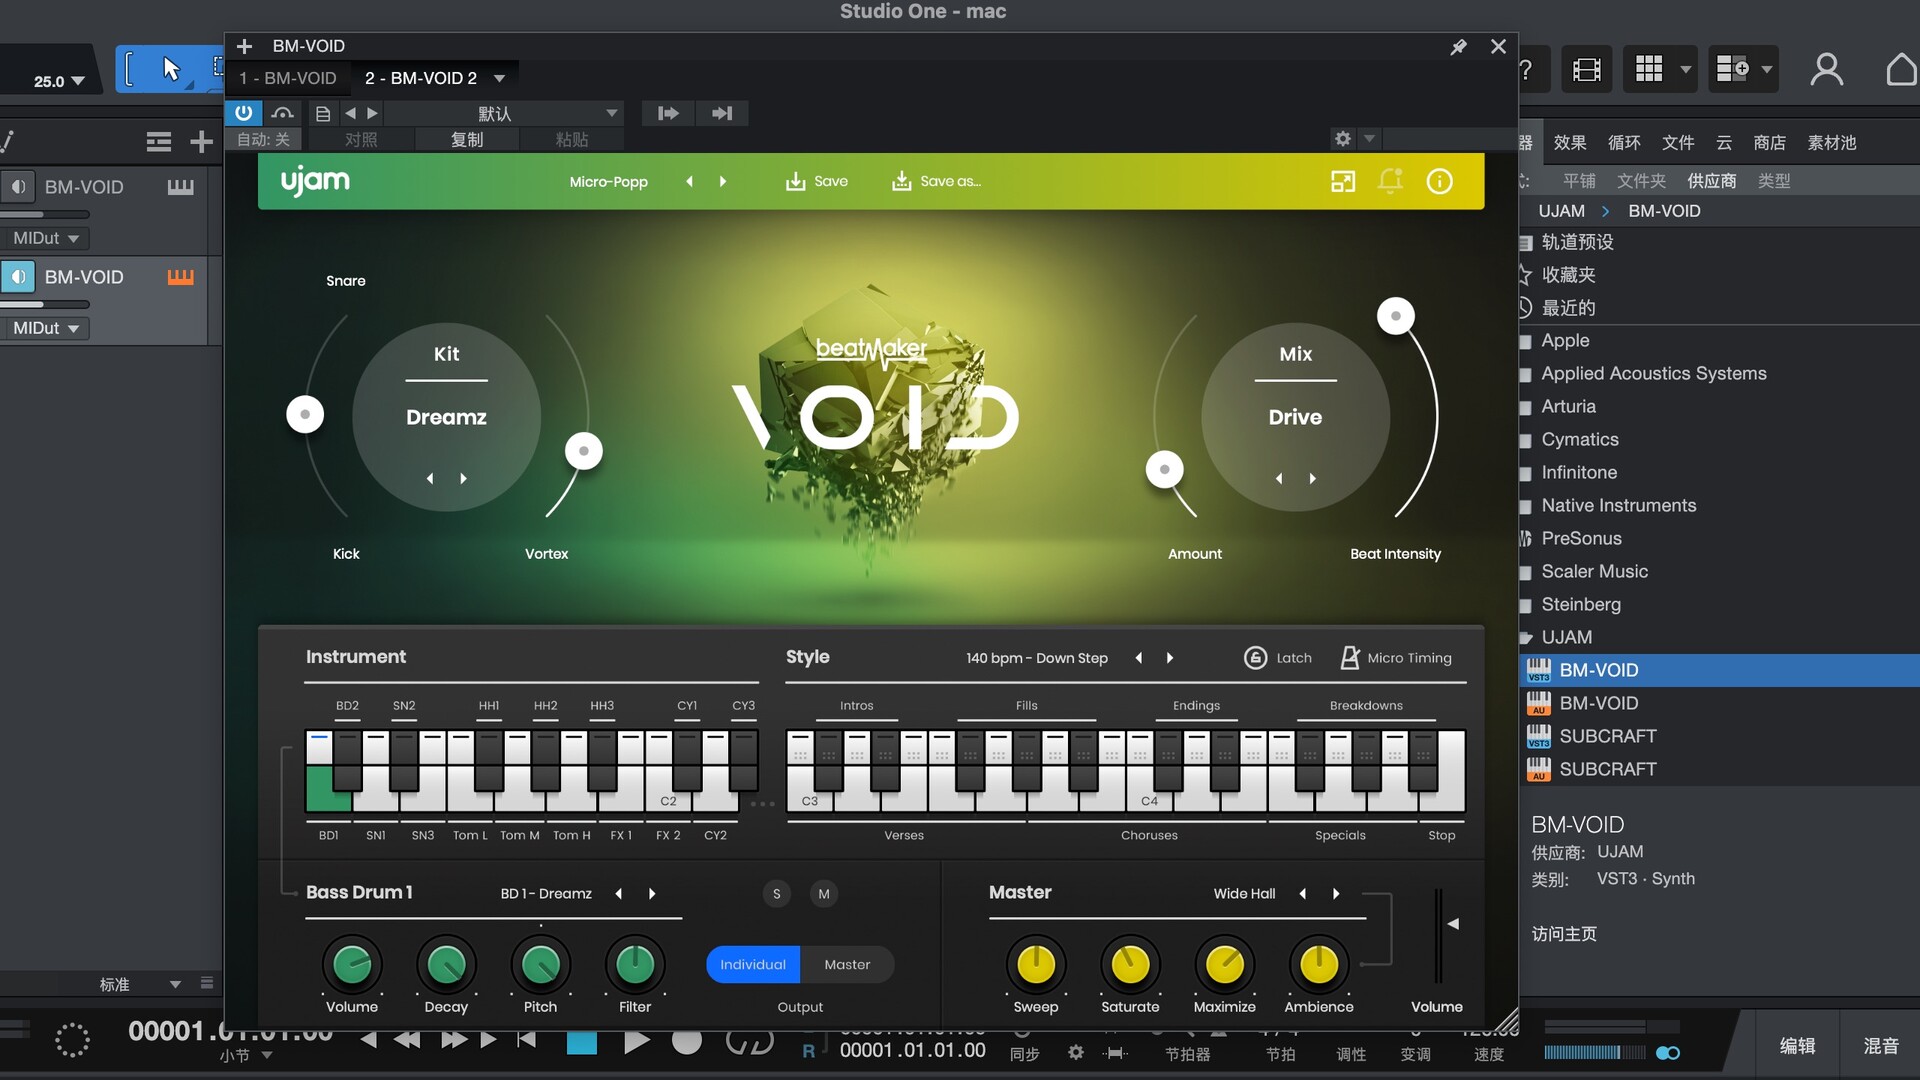The image size is (1920, 1080).
Task: Click the Bass Drum Decay knob
Action: [x=446, y=964]
